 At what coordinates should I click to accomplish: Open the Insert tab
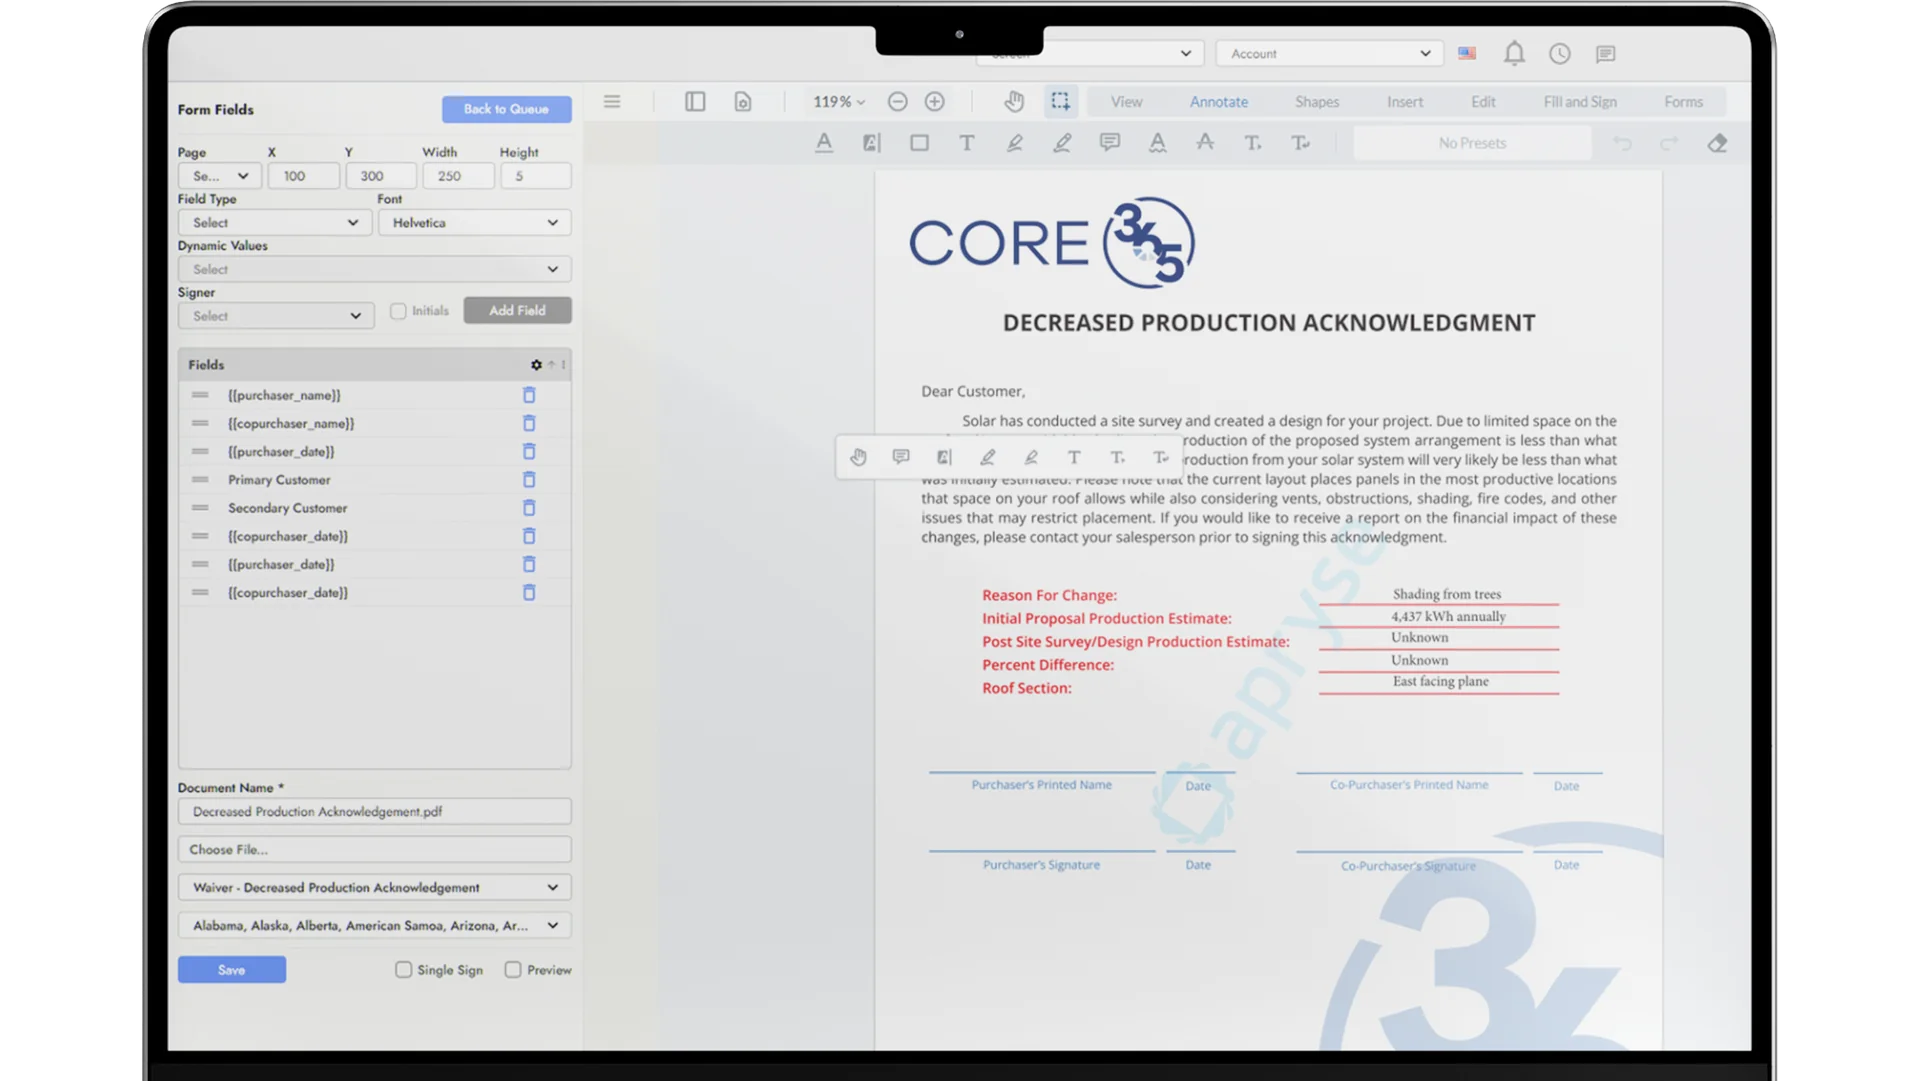tap(1405, 102)
